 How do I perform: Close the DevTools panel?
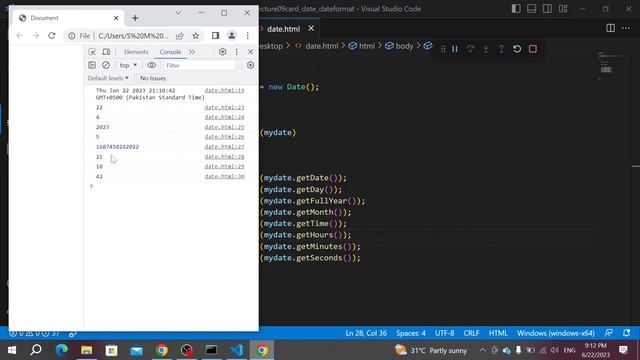click(251, 52)
